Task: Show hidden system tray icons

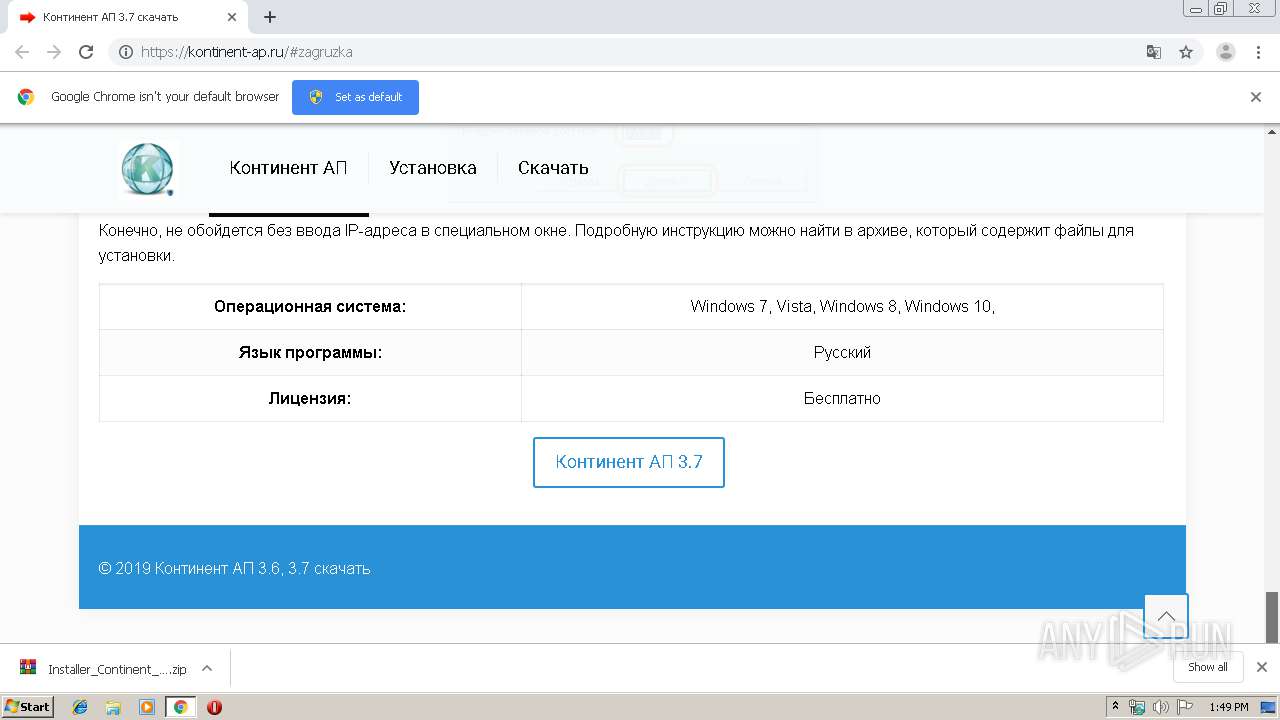Action: 1116,706
